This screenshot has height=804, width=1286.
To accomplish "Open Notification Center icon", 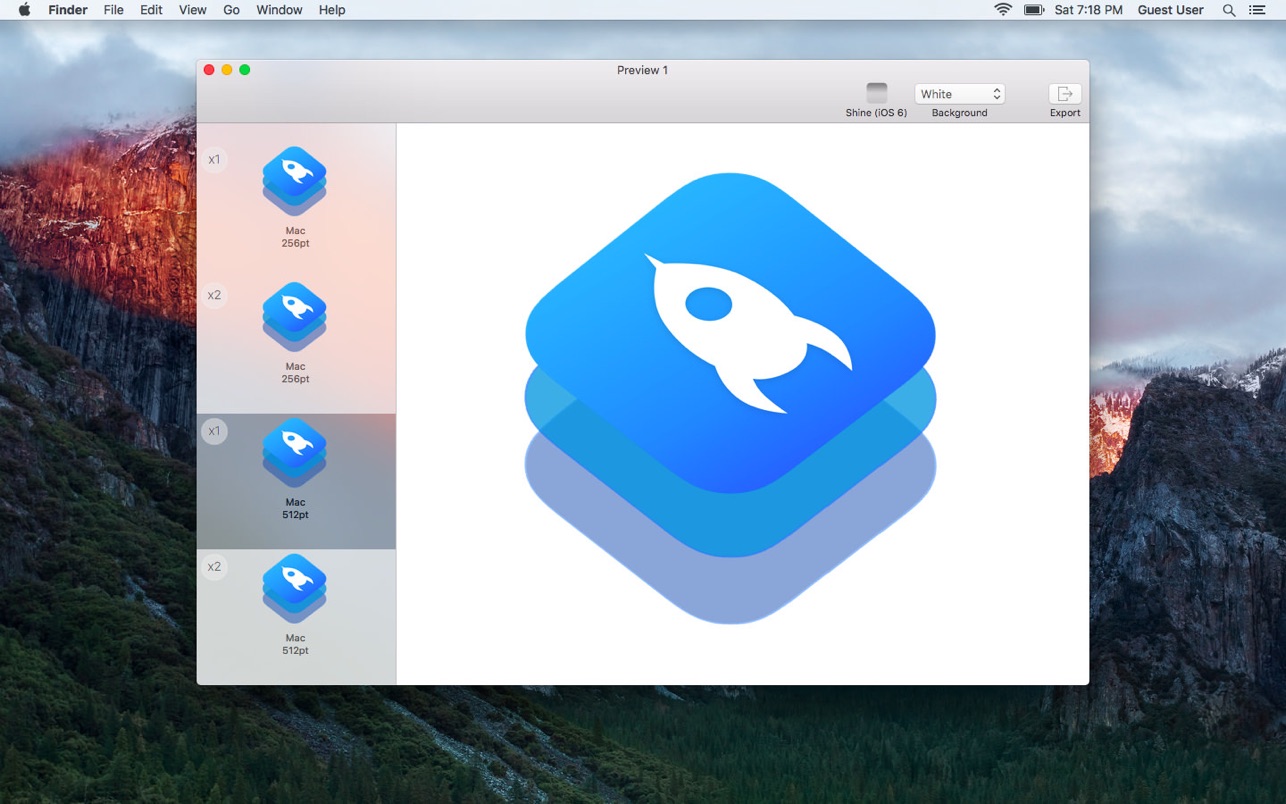I will click(x=1259, y=10).
